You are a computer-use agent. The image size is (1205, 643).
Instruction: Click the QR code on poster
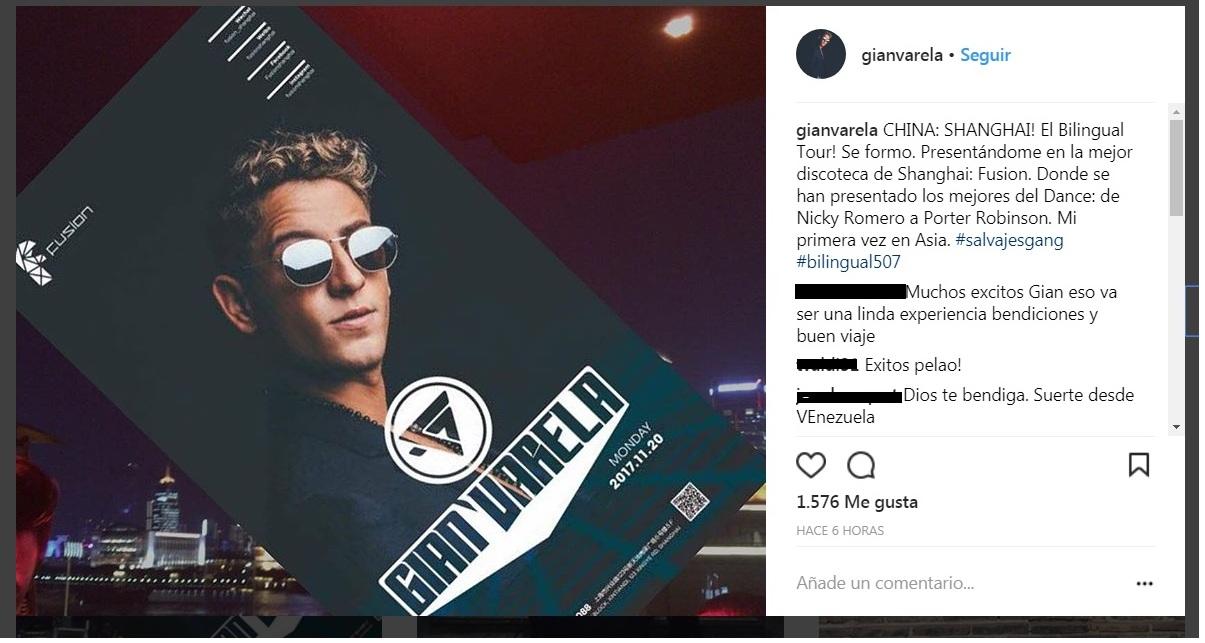690,500
